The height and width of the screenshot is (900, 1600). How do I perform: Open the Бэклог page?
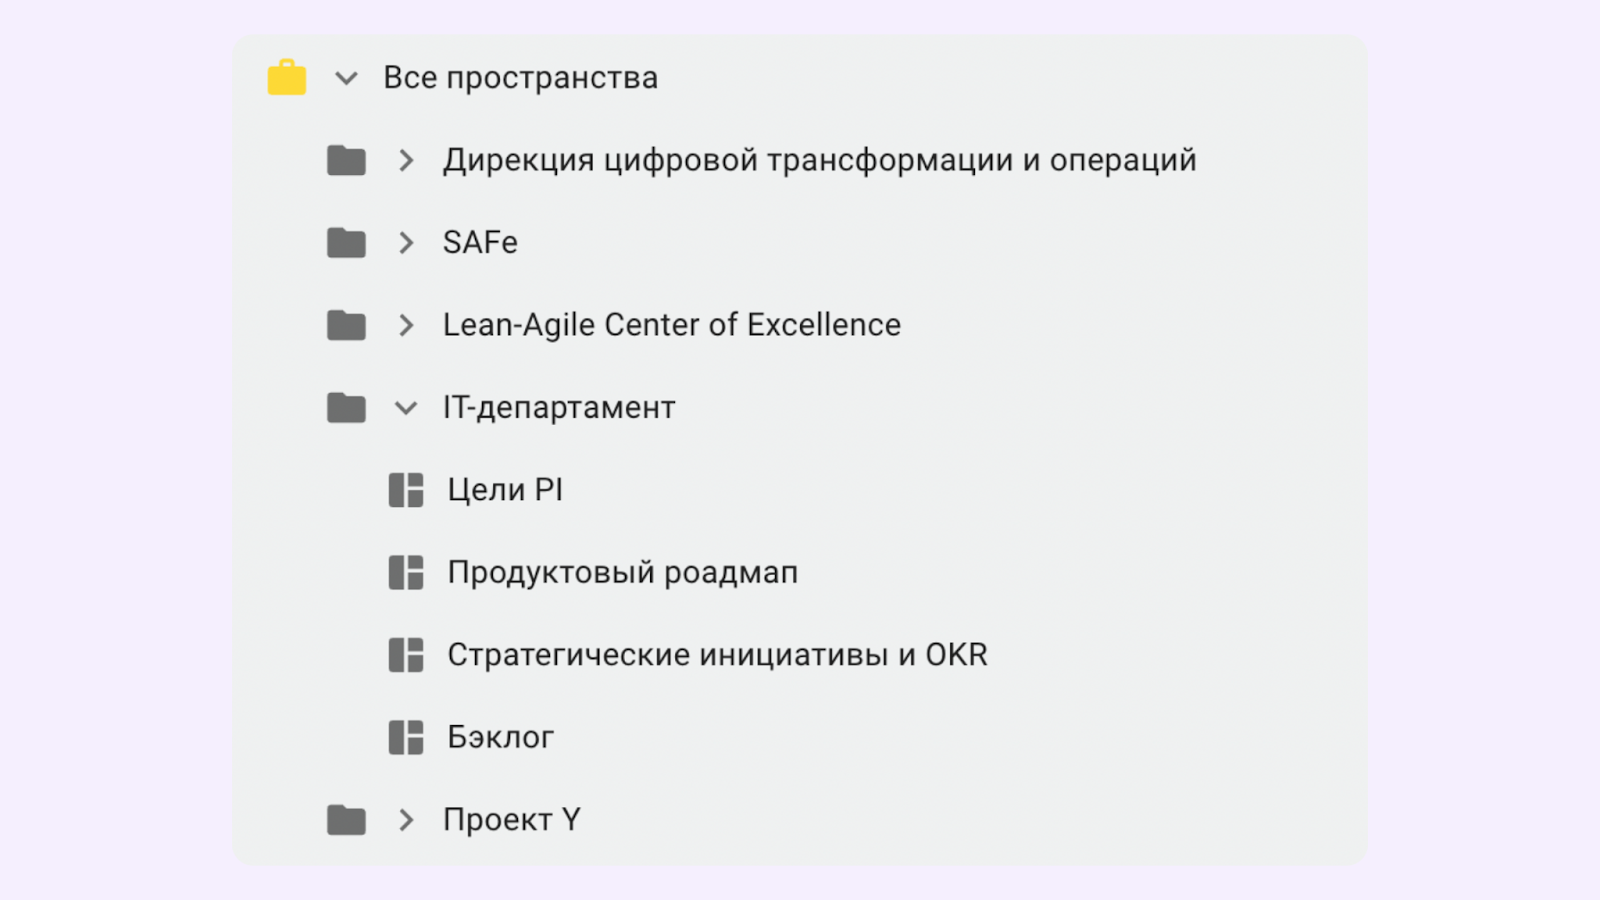(500, 737)
